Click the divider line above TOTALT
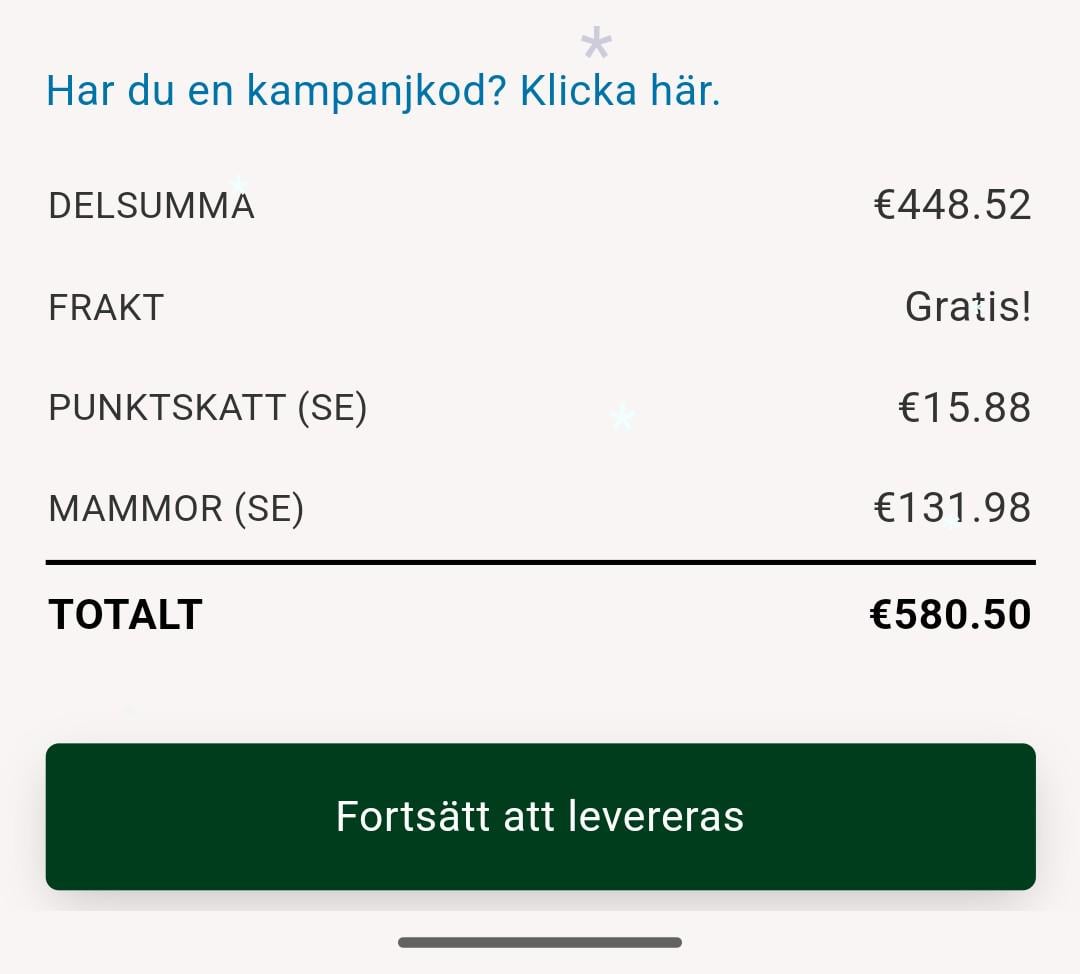1080x974 pixels. 541,563
